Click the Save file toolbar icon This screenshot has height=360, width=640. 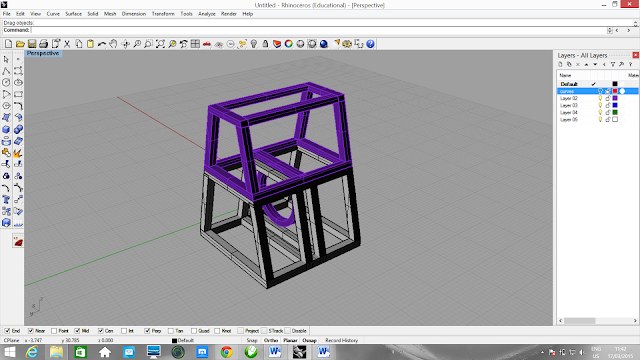32,44
